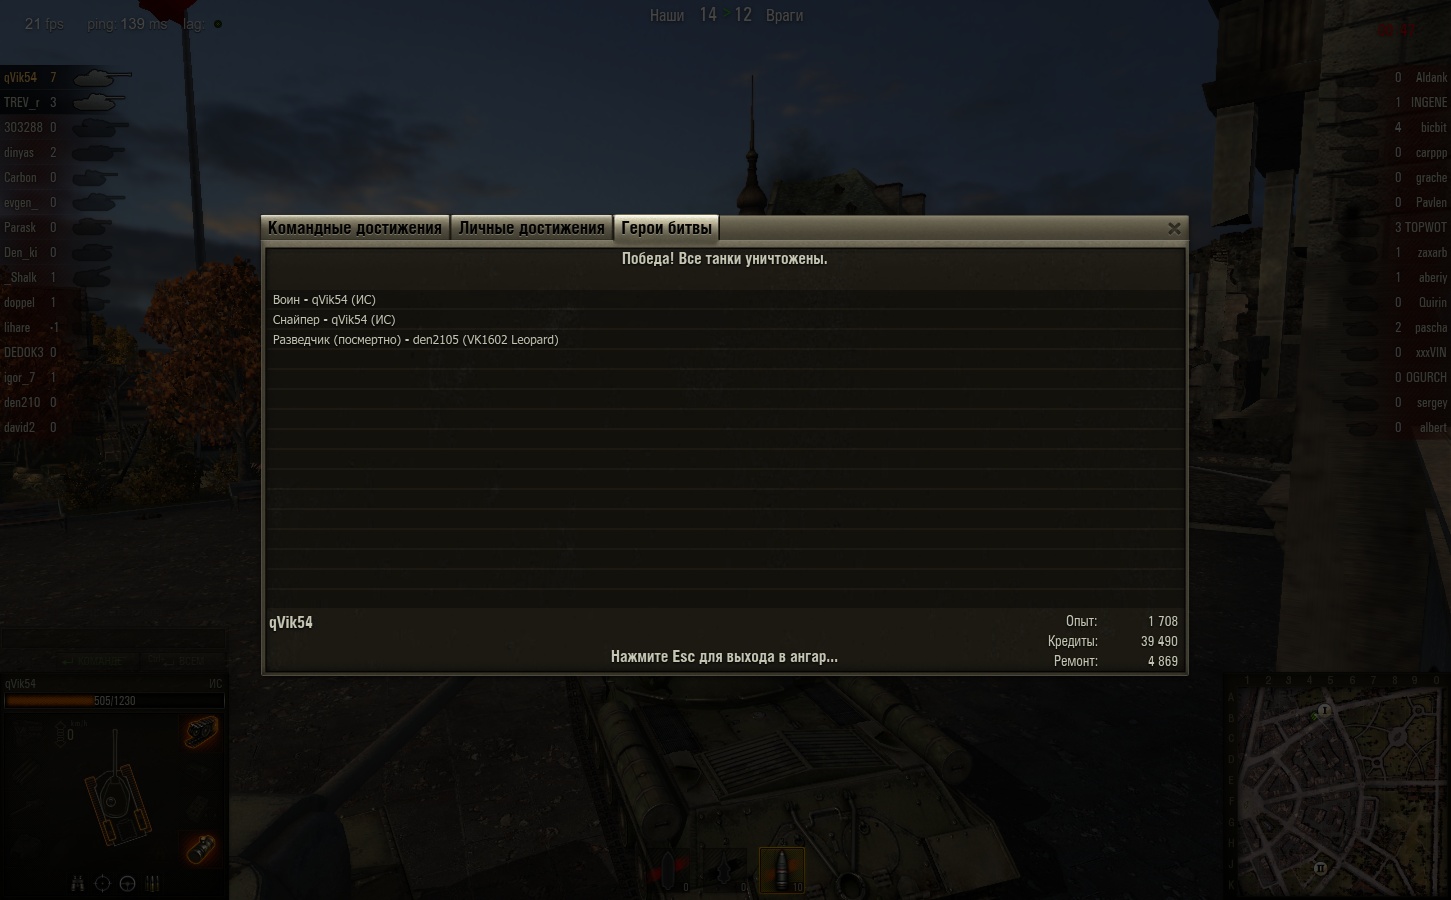Click the gunner crosshair crew icon
1451x900 pixels.
tap(102, 883)
